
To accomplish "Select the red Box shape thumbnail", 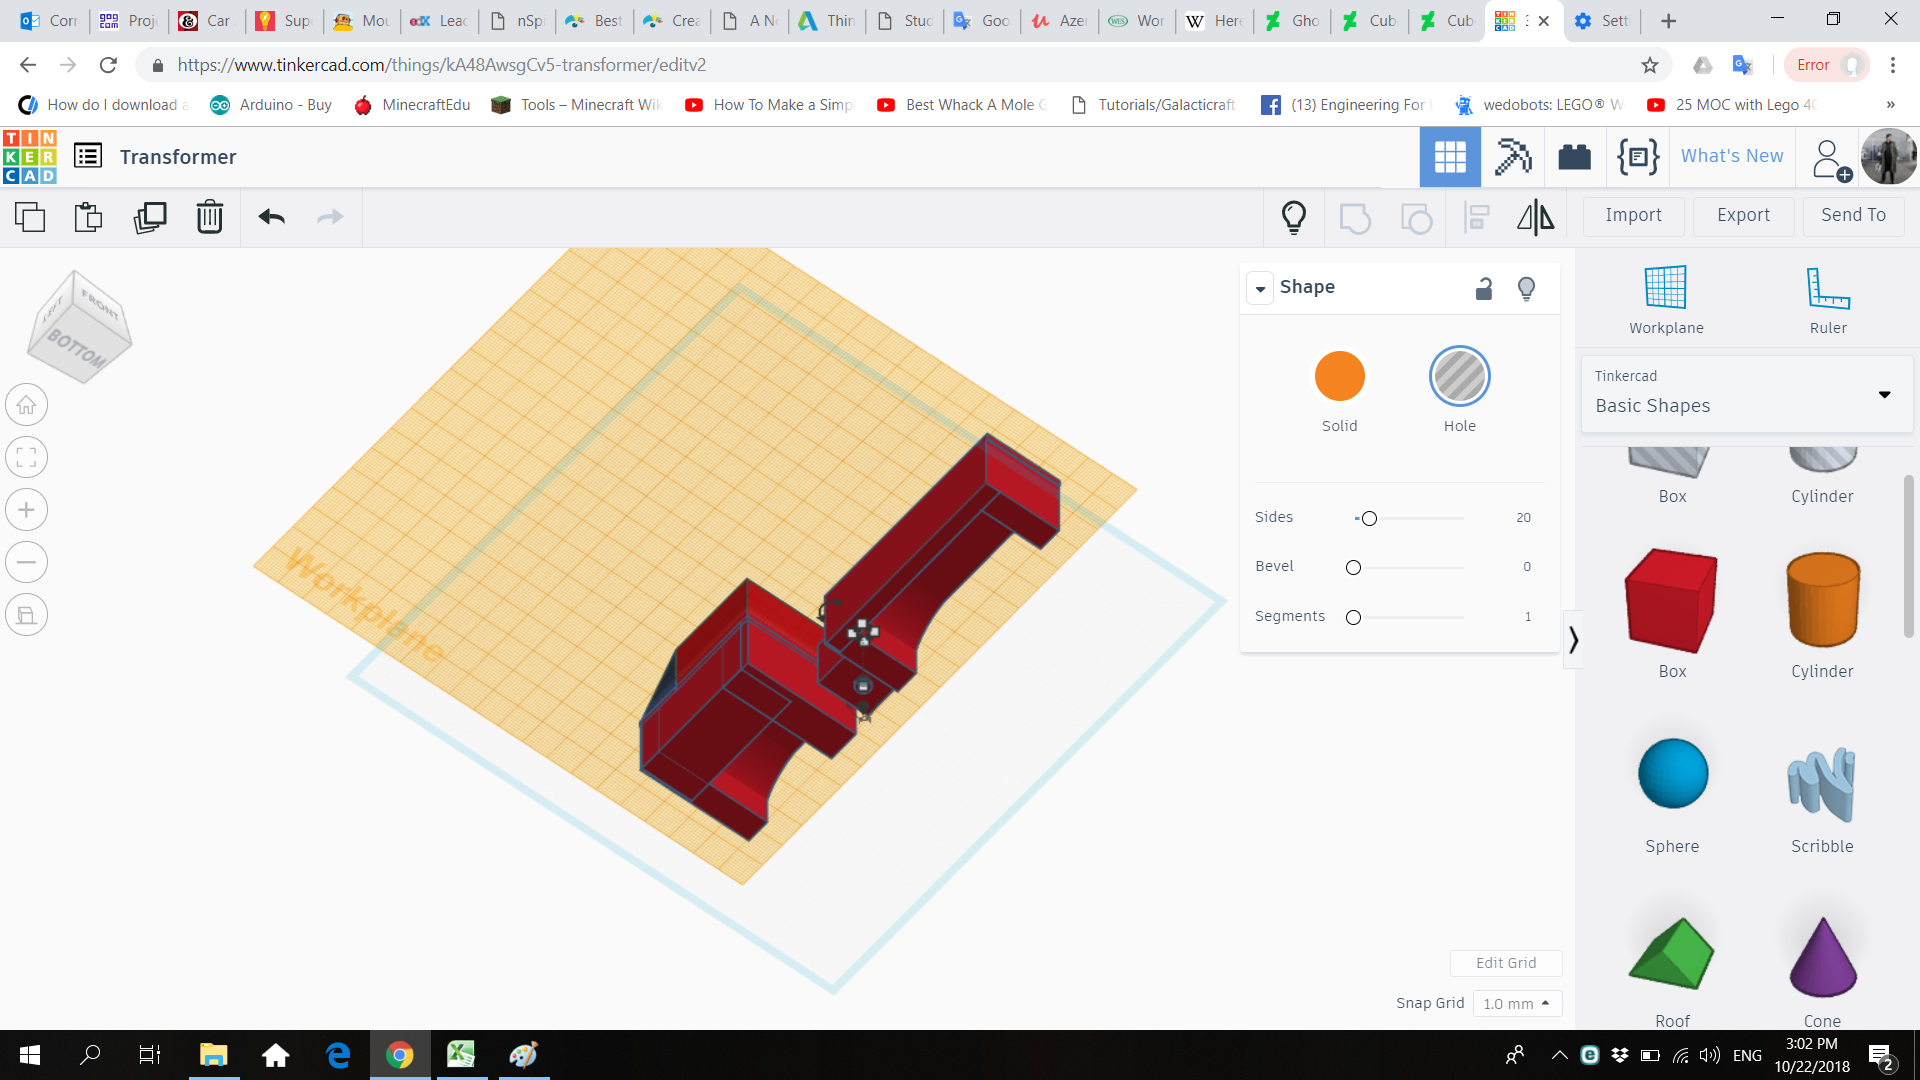I will pyautogui.click(x=1670, y=600).
